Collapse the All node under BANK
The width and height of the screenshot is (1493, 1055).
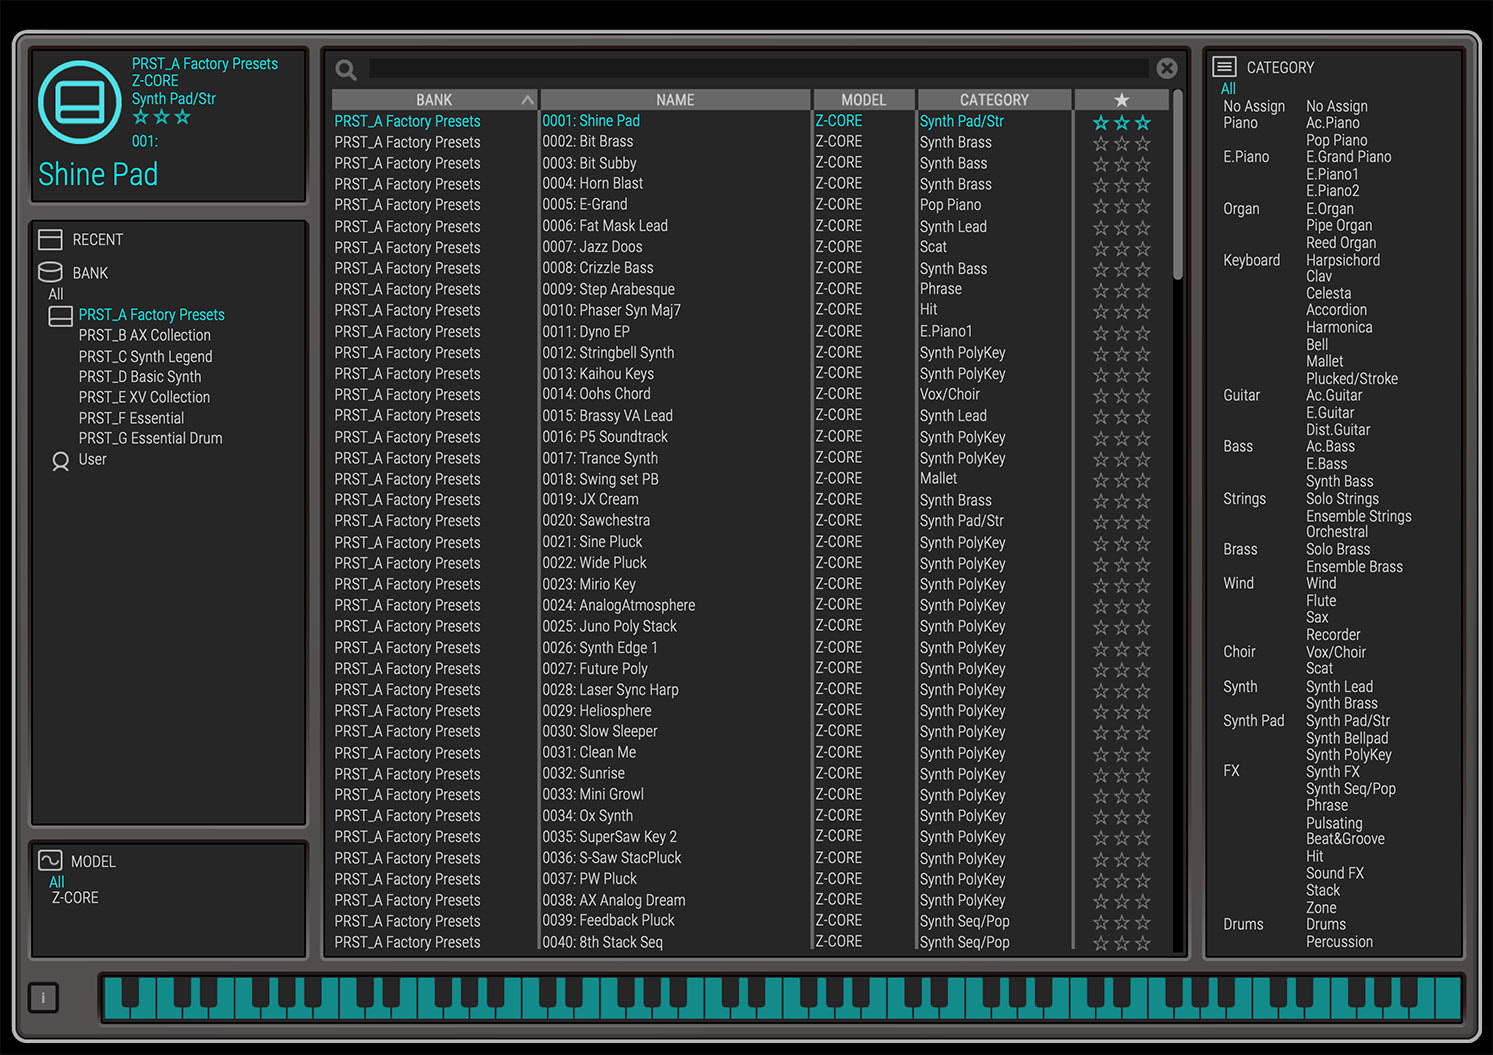(55, 293)
